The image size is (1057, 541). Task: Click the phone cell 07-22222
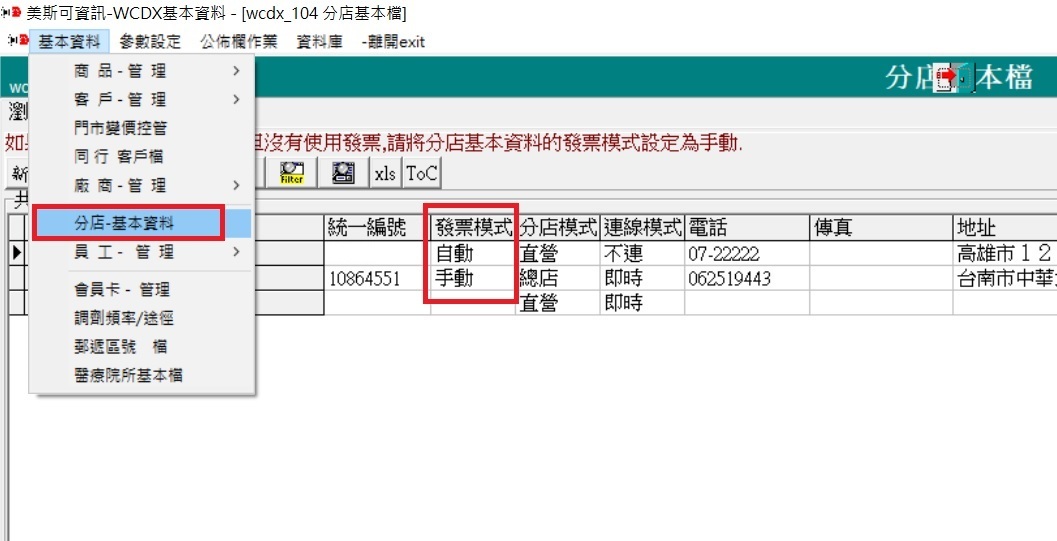747,253
